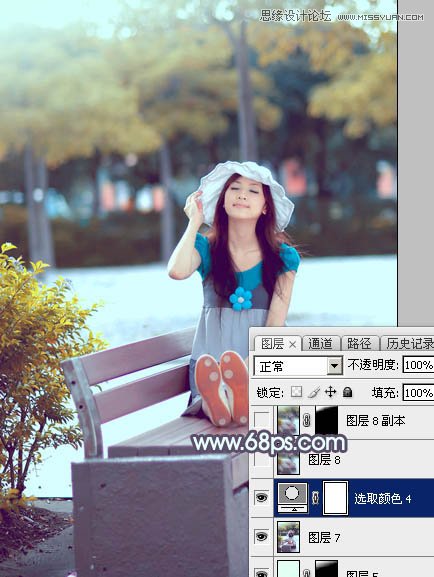The image size is (434, 577).
Task: Select the gradient mask of 图层 5
Action: (x=327, y=569)
